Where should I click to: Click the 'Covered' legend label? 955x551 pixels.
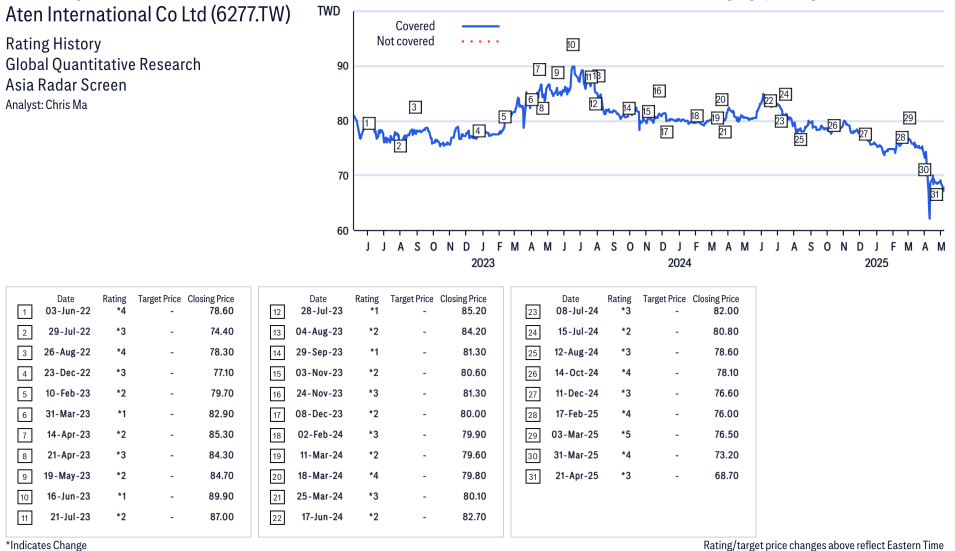click(415, 26)
